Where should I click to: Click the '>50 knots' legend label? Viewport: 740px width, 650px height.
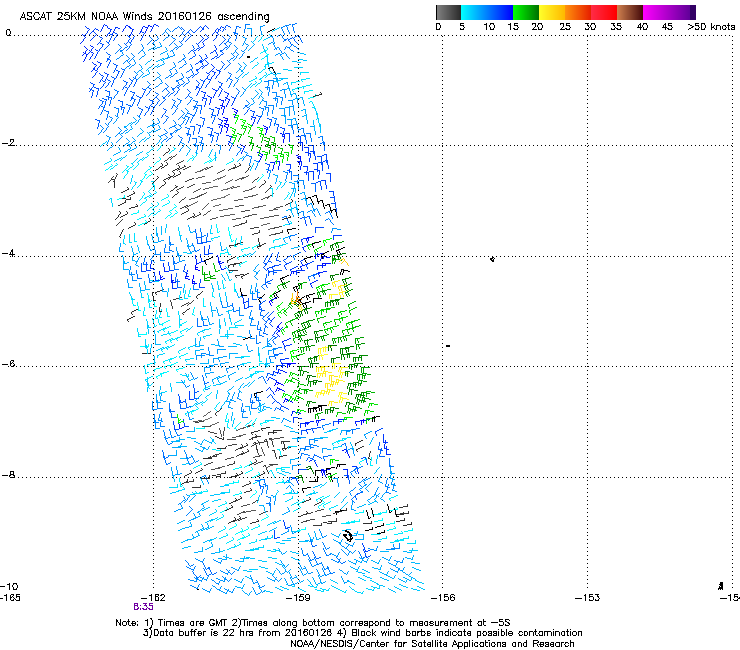pyautogui.click(x=711, y=27)
